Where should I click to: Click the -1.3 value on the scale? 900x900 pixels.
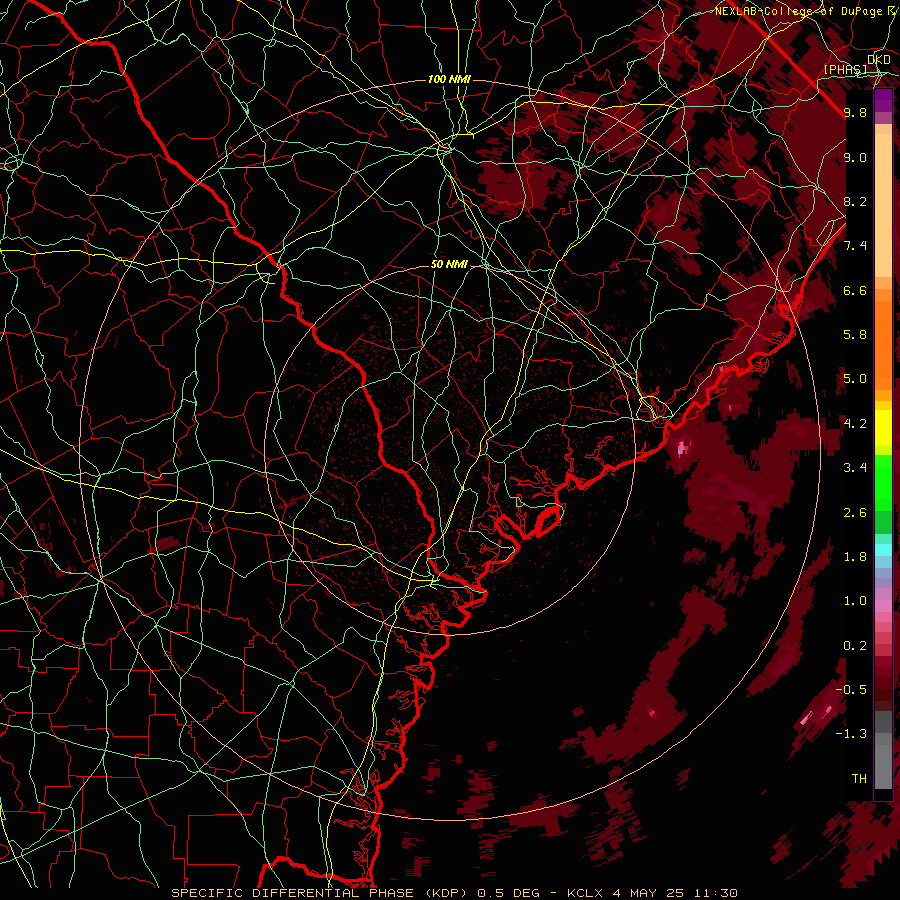[852, 734]
